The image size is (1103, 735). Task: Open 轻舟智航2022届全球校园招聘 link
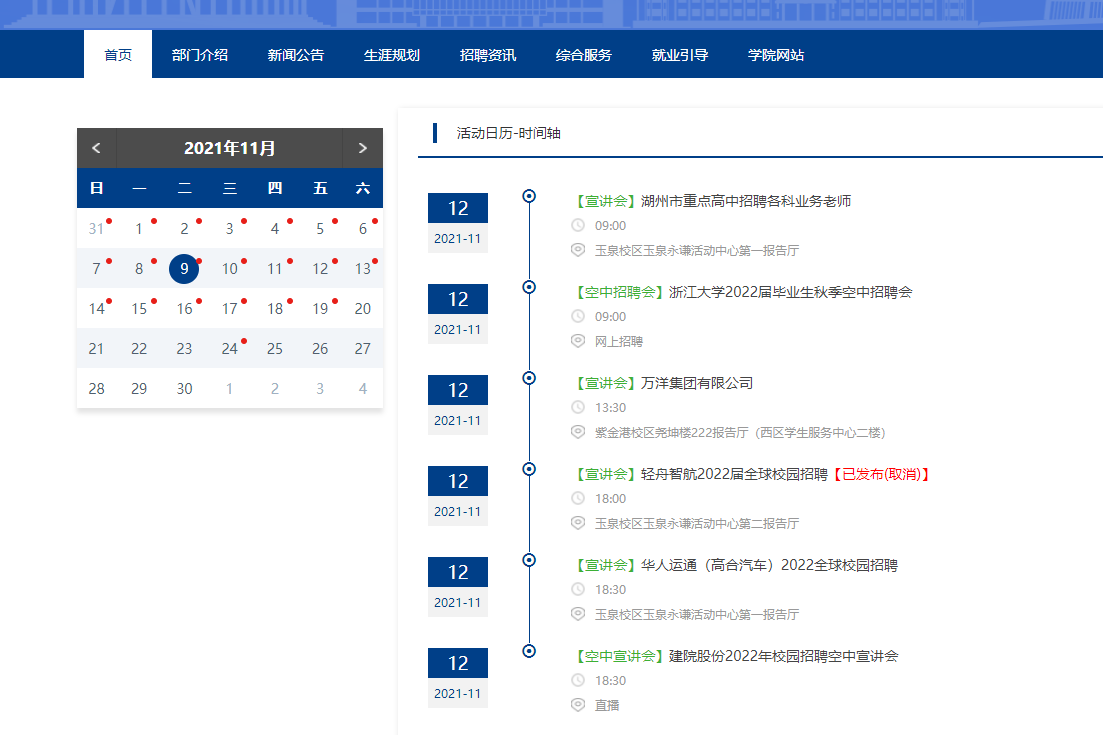pos(734,474)
